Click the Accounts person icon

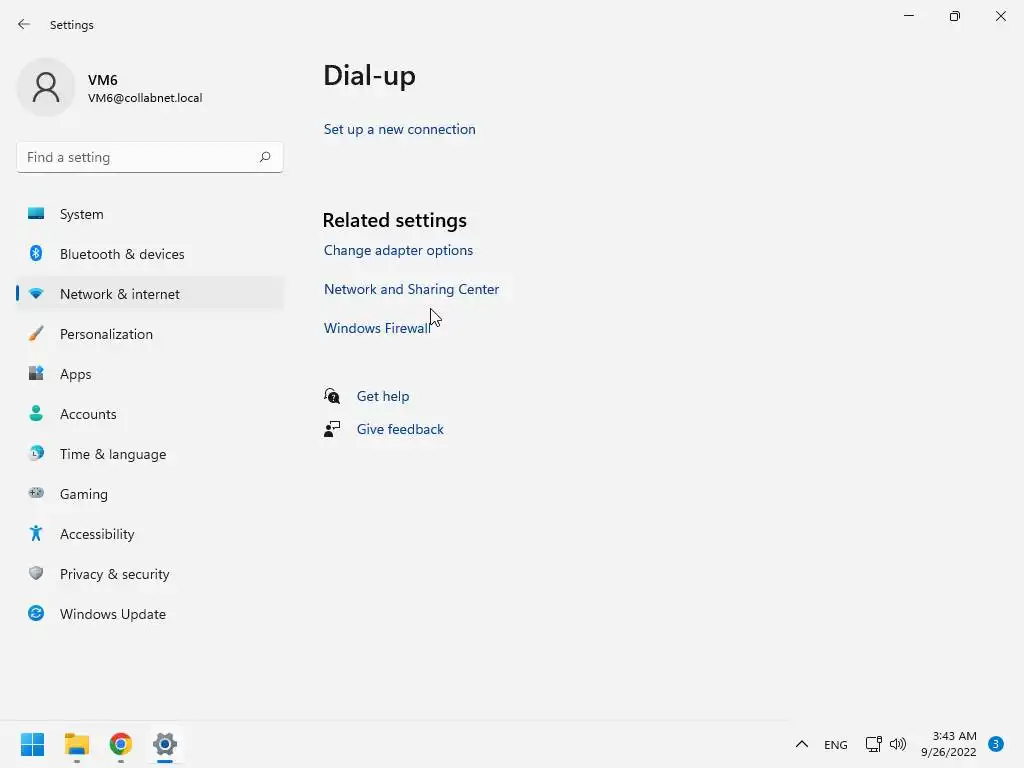tap(36, 413)
